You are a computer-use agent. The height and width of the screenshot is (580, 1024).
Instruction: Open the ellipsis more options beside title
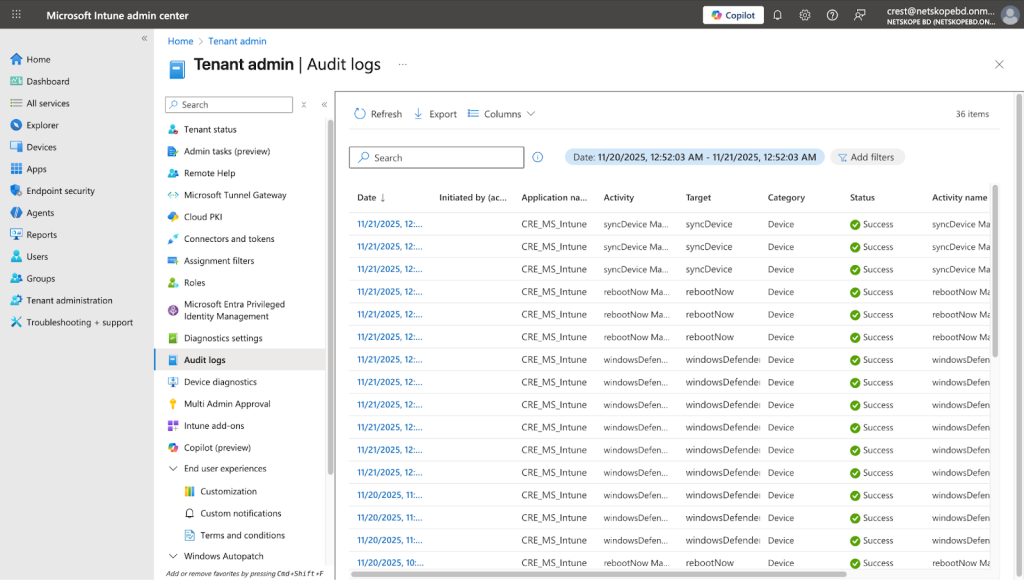tap(402, 64)
